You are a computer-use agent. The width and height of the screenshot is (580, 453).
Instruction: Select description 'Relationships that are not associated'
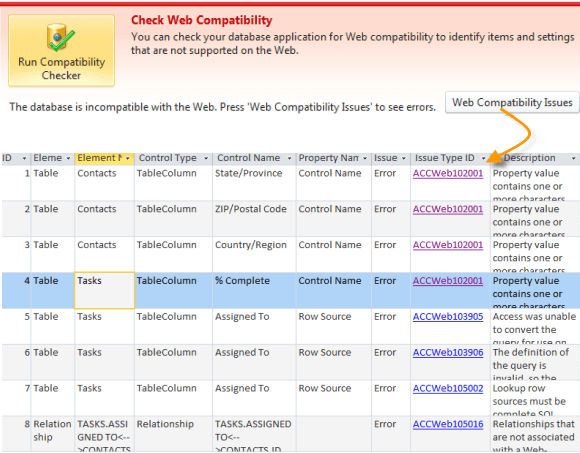535,433
